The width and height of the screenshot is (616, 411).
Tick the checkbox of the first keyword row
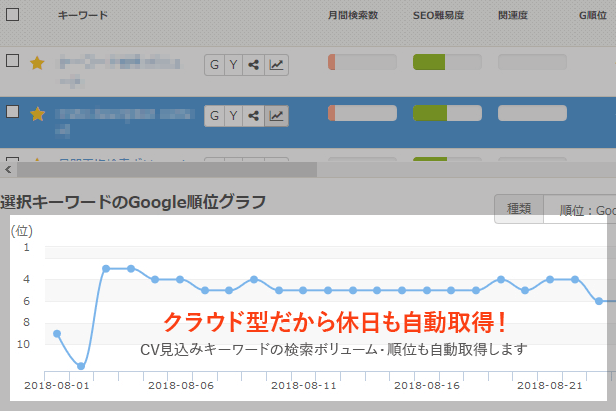[x=13, y=61]
